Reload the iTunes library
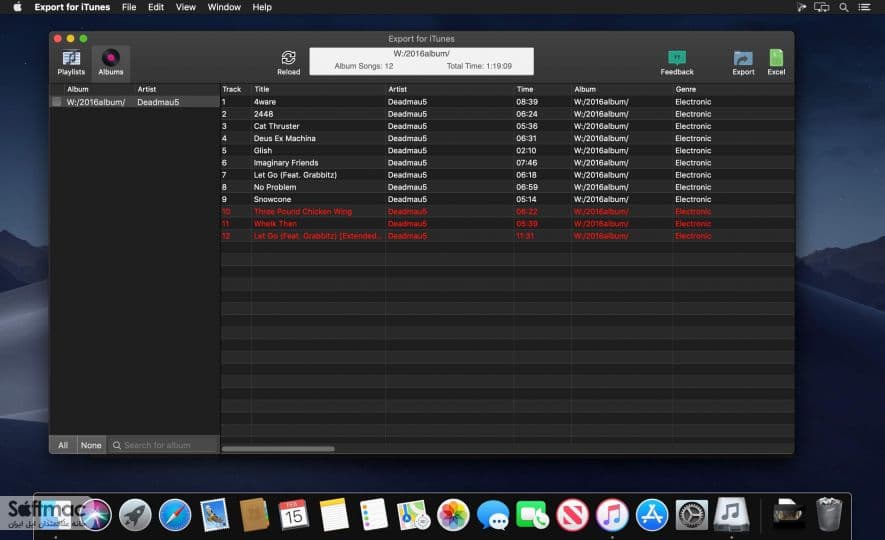 (x=288, y=63)
